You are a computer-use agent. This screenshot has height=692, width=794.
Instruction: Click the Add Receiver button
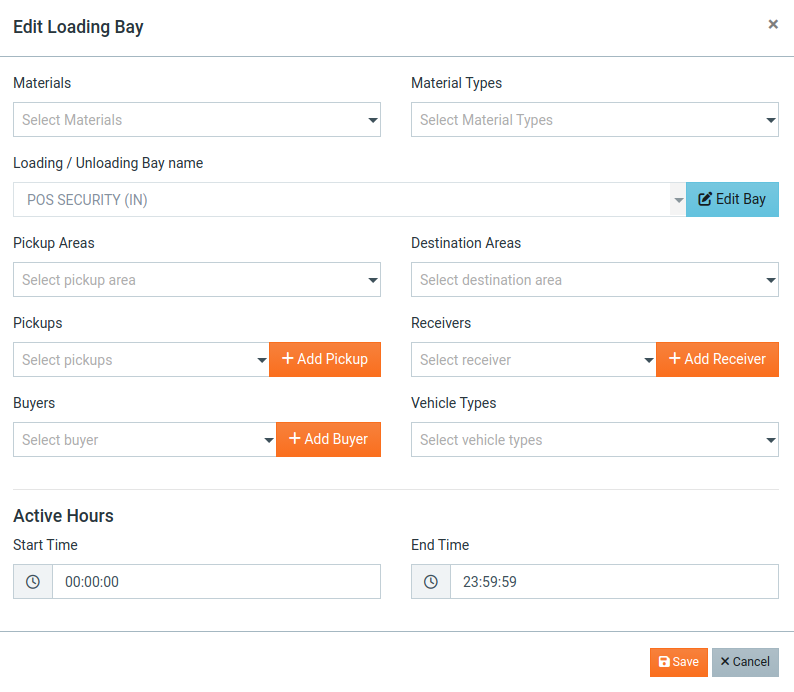(x=718, y=359)
